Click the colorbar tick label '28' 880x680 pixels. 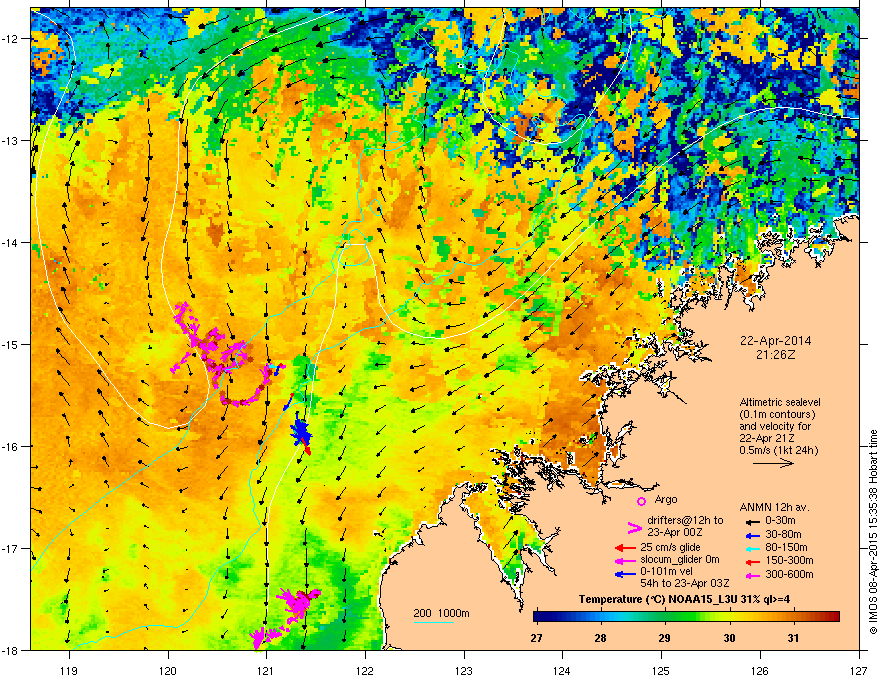(601, 638)
